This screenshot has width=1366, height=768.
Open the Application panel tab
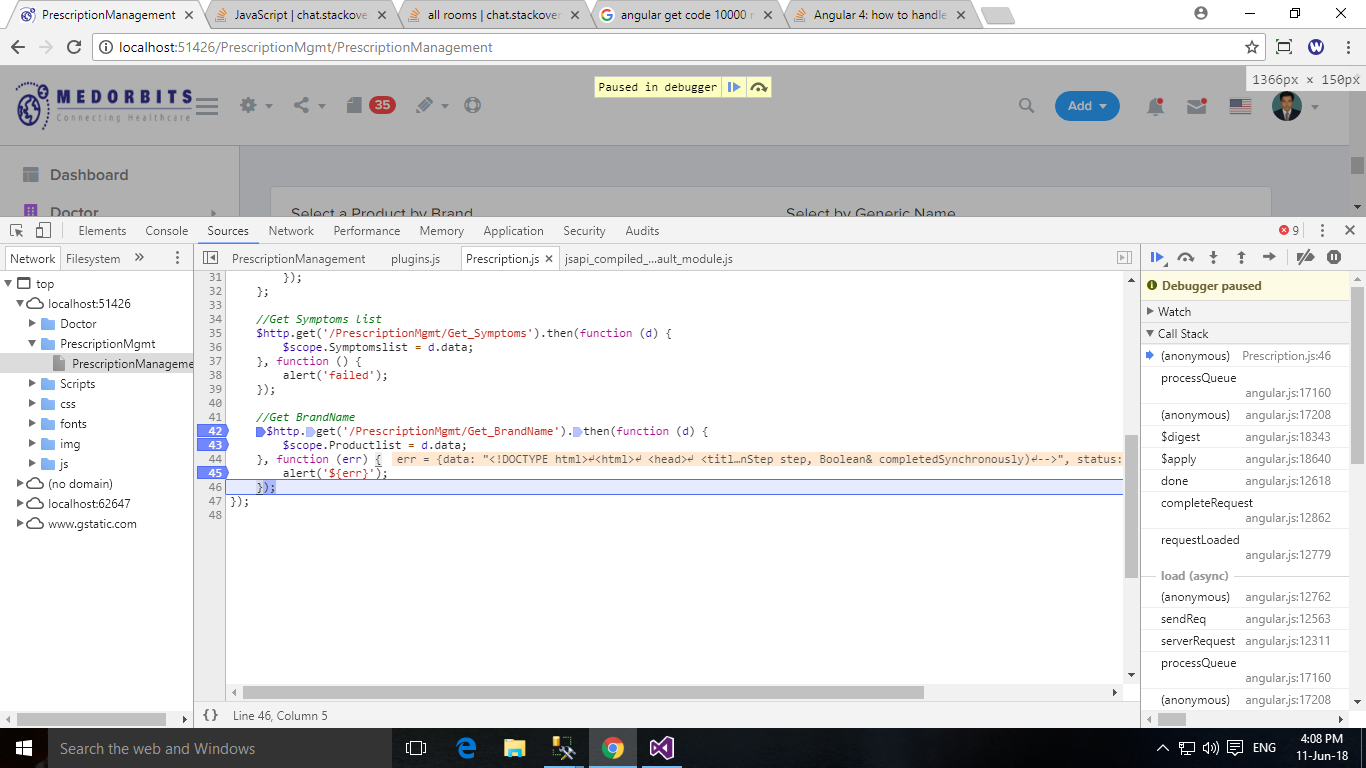pos(513,230)
